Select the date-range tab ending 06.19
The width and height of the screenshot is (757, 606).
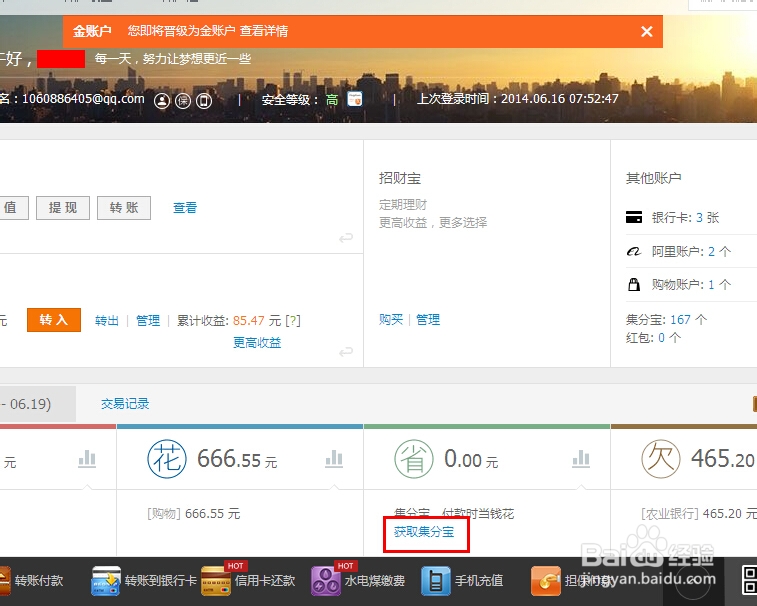[38, 404]
